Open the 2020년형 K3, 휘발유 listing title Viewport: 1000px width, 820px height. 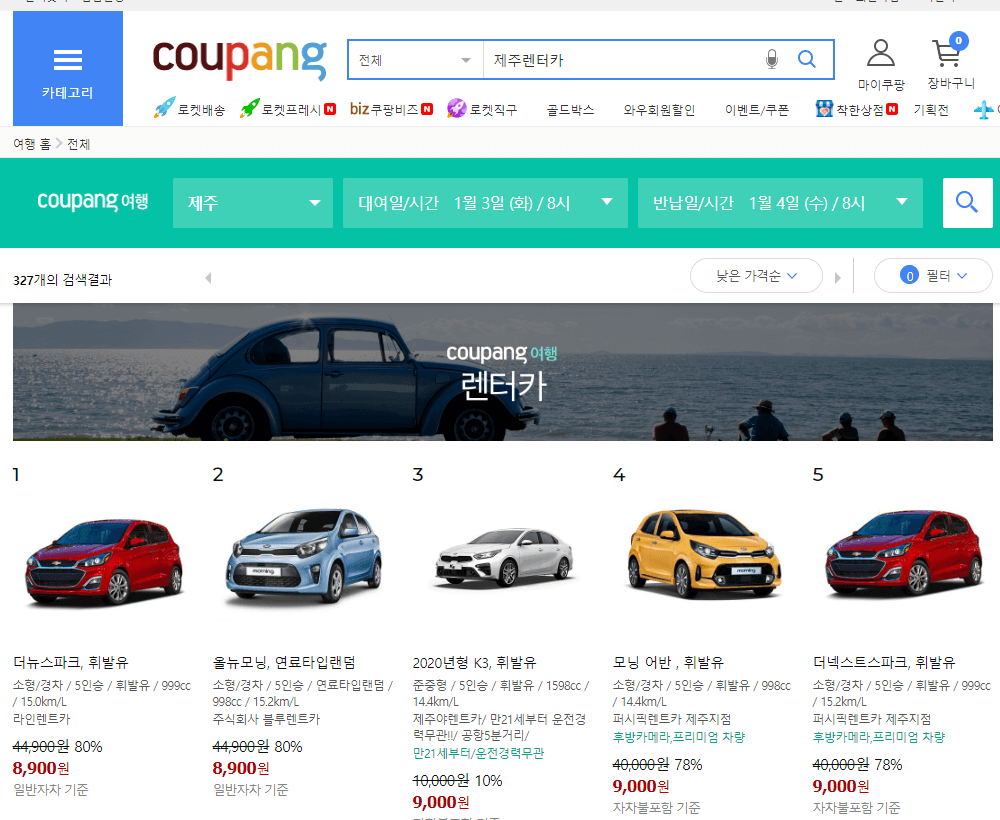[474, 662]
